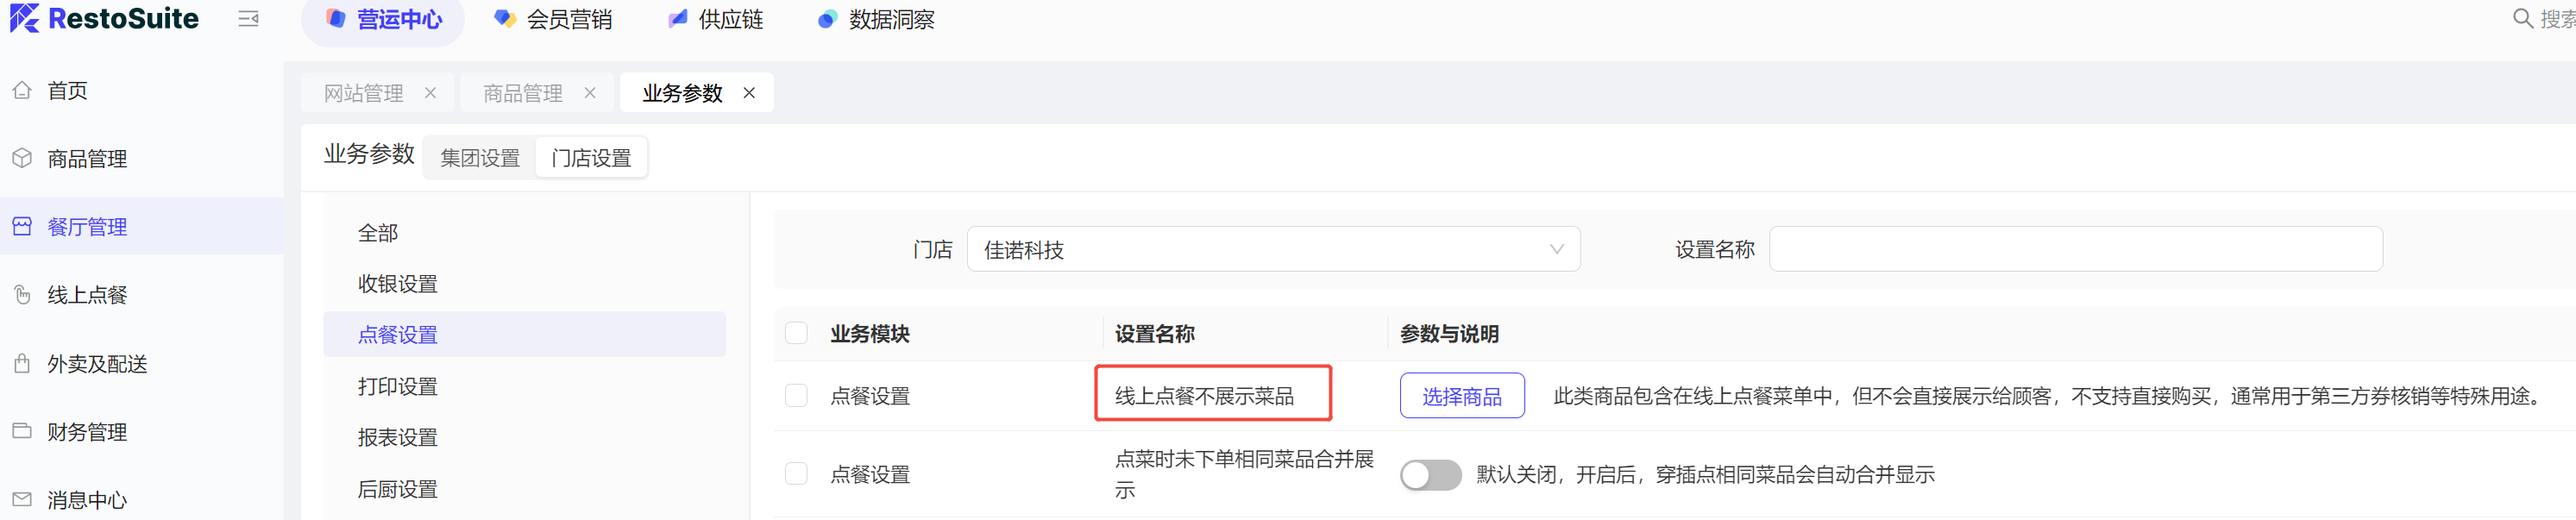Screen dimensions: 2576x520
Task: Switch to the 商品管理 page tab
Action: [x=522, y=93]
